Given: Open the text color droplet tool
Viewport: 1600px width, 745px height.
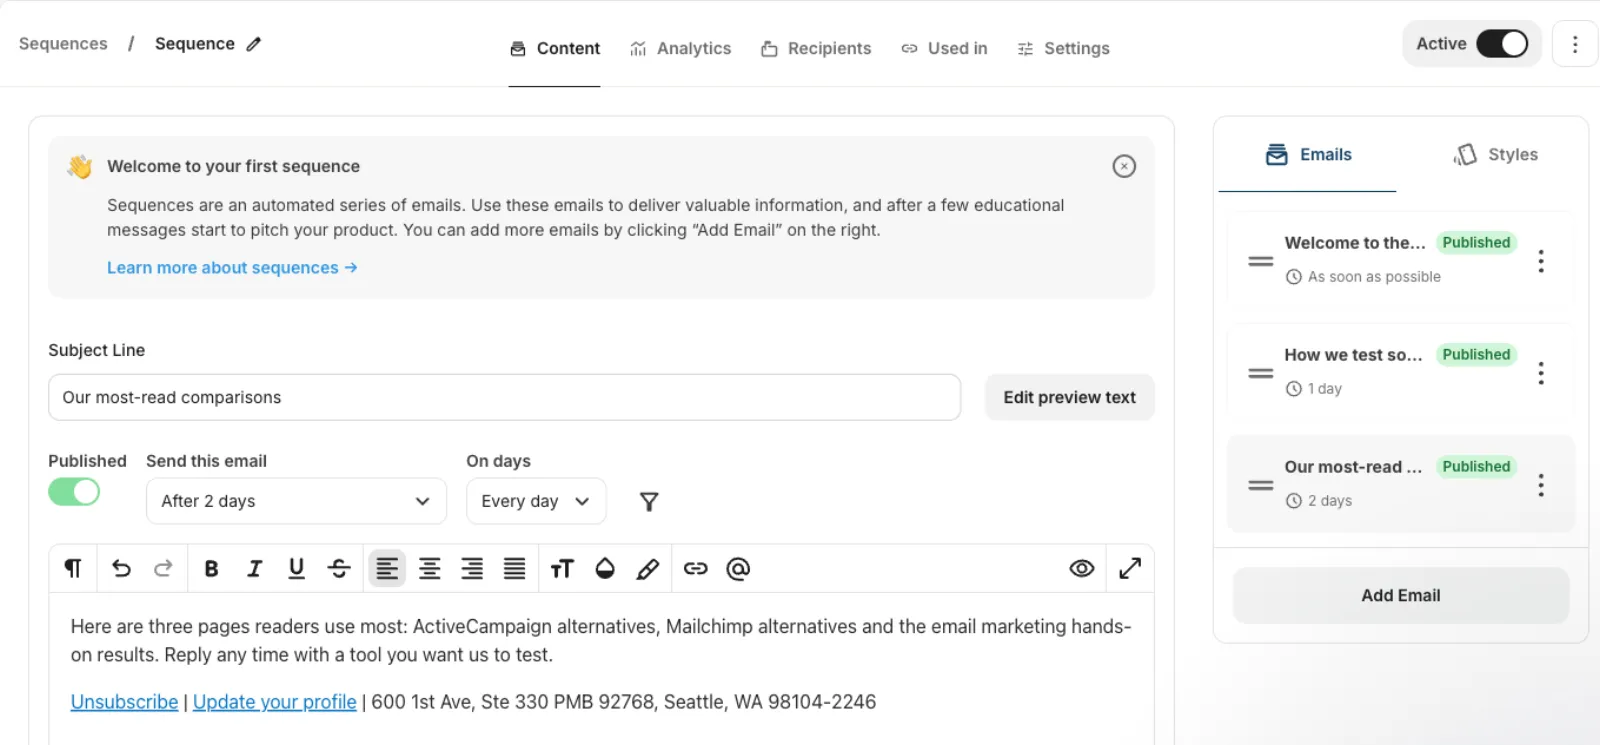Looking at the screenshot, I should tap(605, 569).
